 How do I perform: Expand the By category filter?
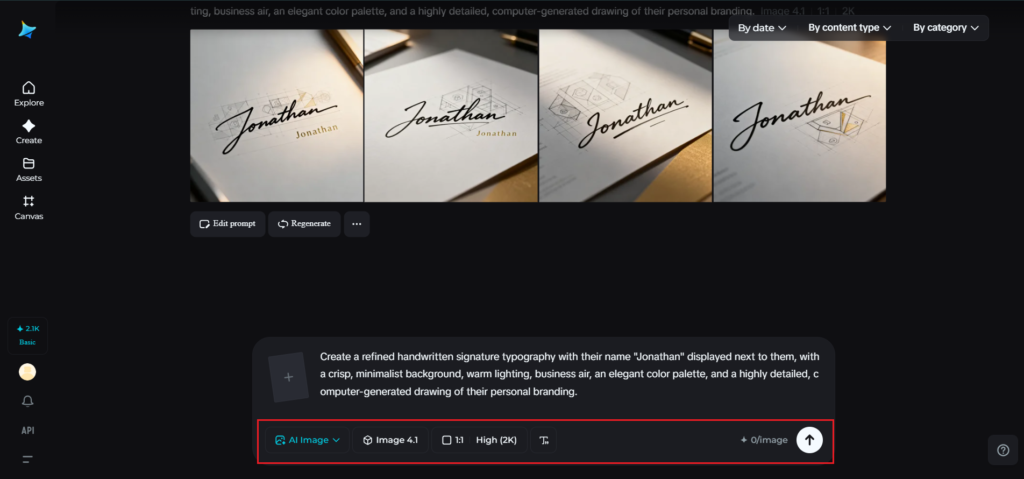[946, 28]
